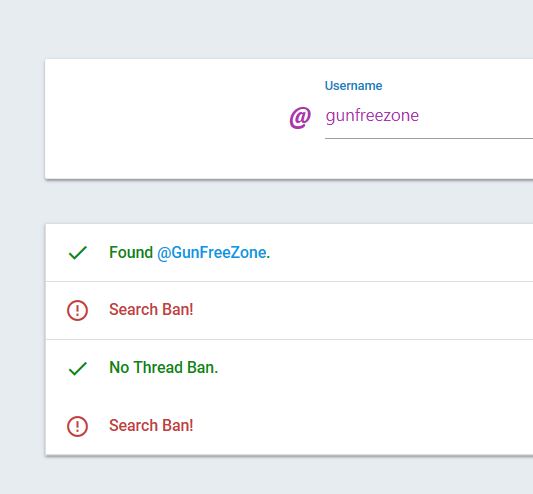Click the last "Search Ban!" result text
Image resolution: width=533 pixels, height=494 pixels.
click(x=151, y=425)
